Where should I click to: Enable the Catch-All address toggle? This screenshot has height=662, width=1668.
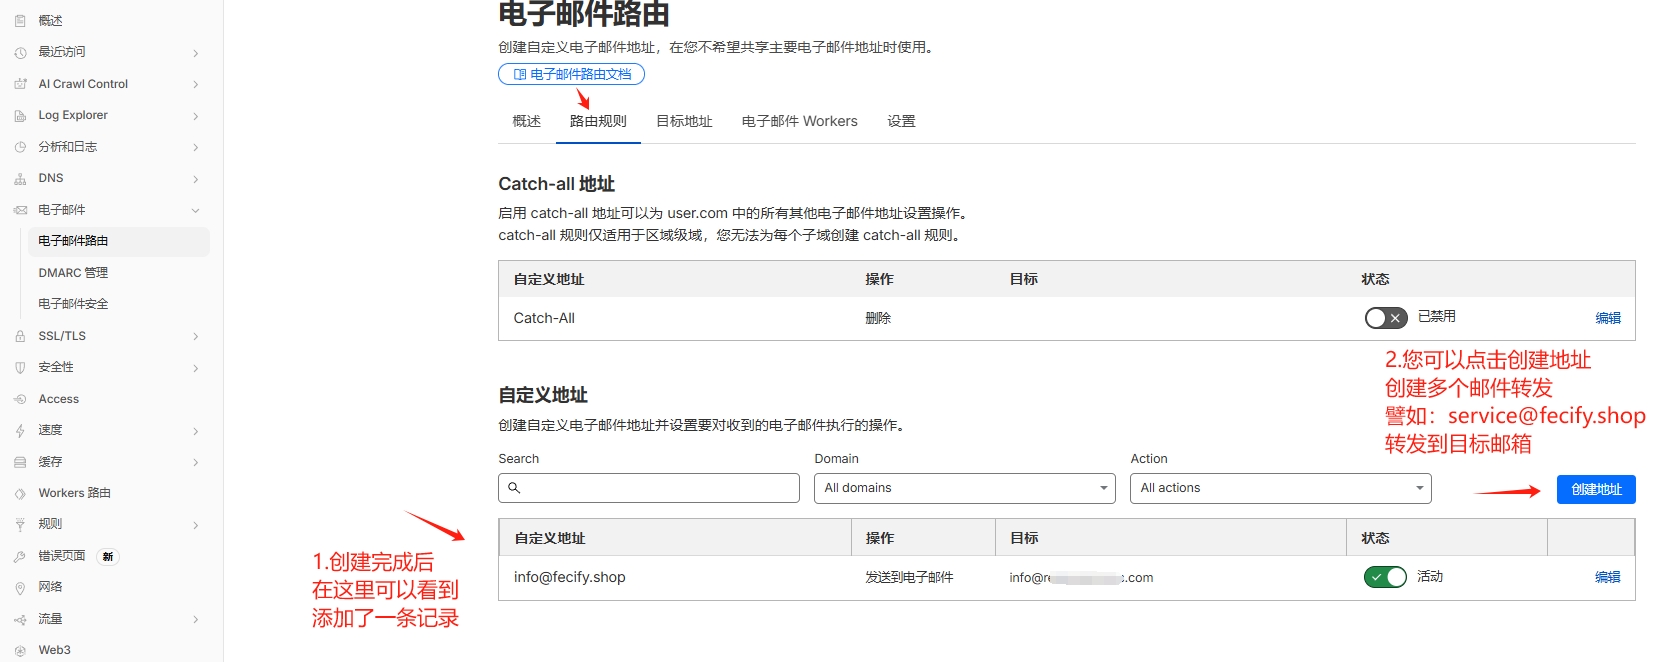[x=1386, y=318]
